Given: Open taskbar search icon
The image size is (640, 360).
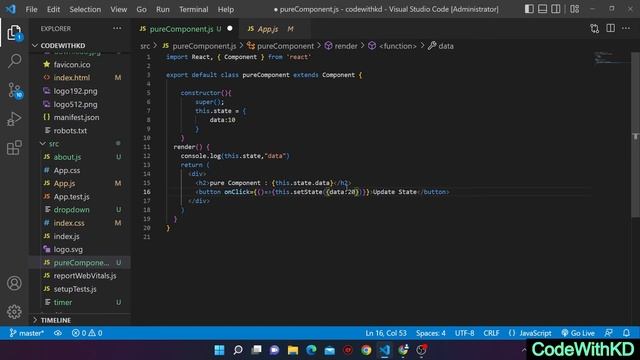Looking at the screenshot, I should 238,350.
